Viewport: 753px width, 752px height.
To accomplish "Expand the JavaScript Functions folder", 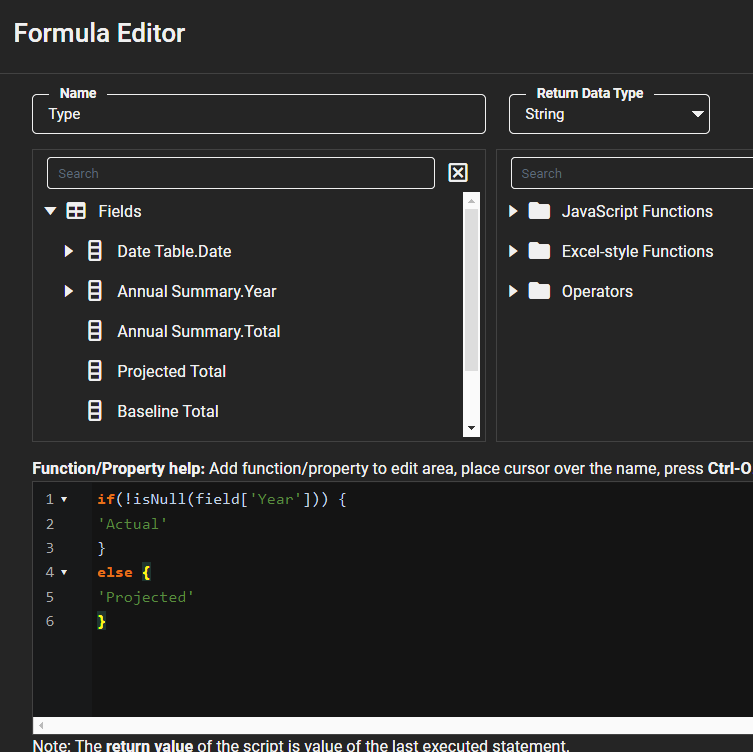I will coord(513,211).
